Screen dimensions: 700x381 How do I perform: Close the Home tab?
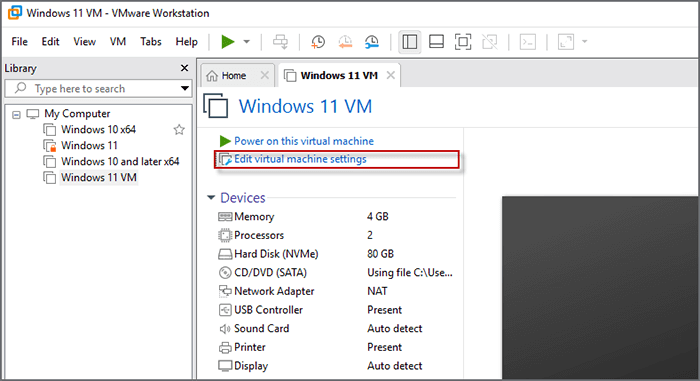(265, 75)
